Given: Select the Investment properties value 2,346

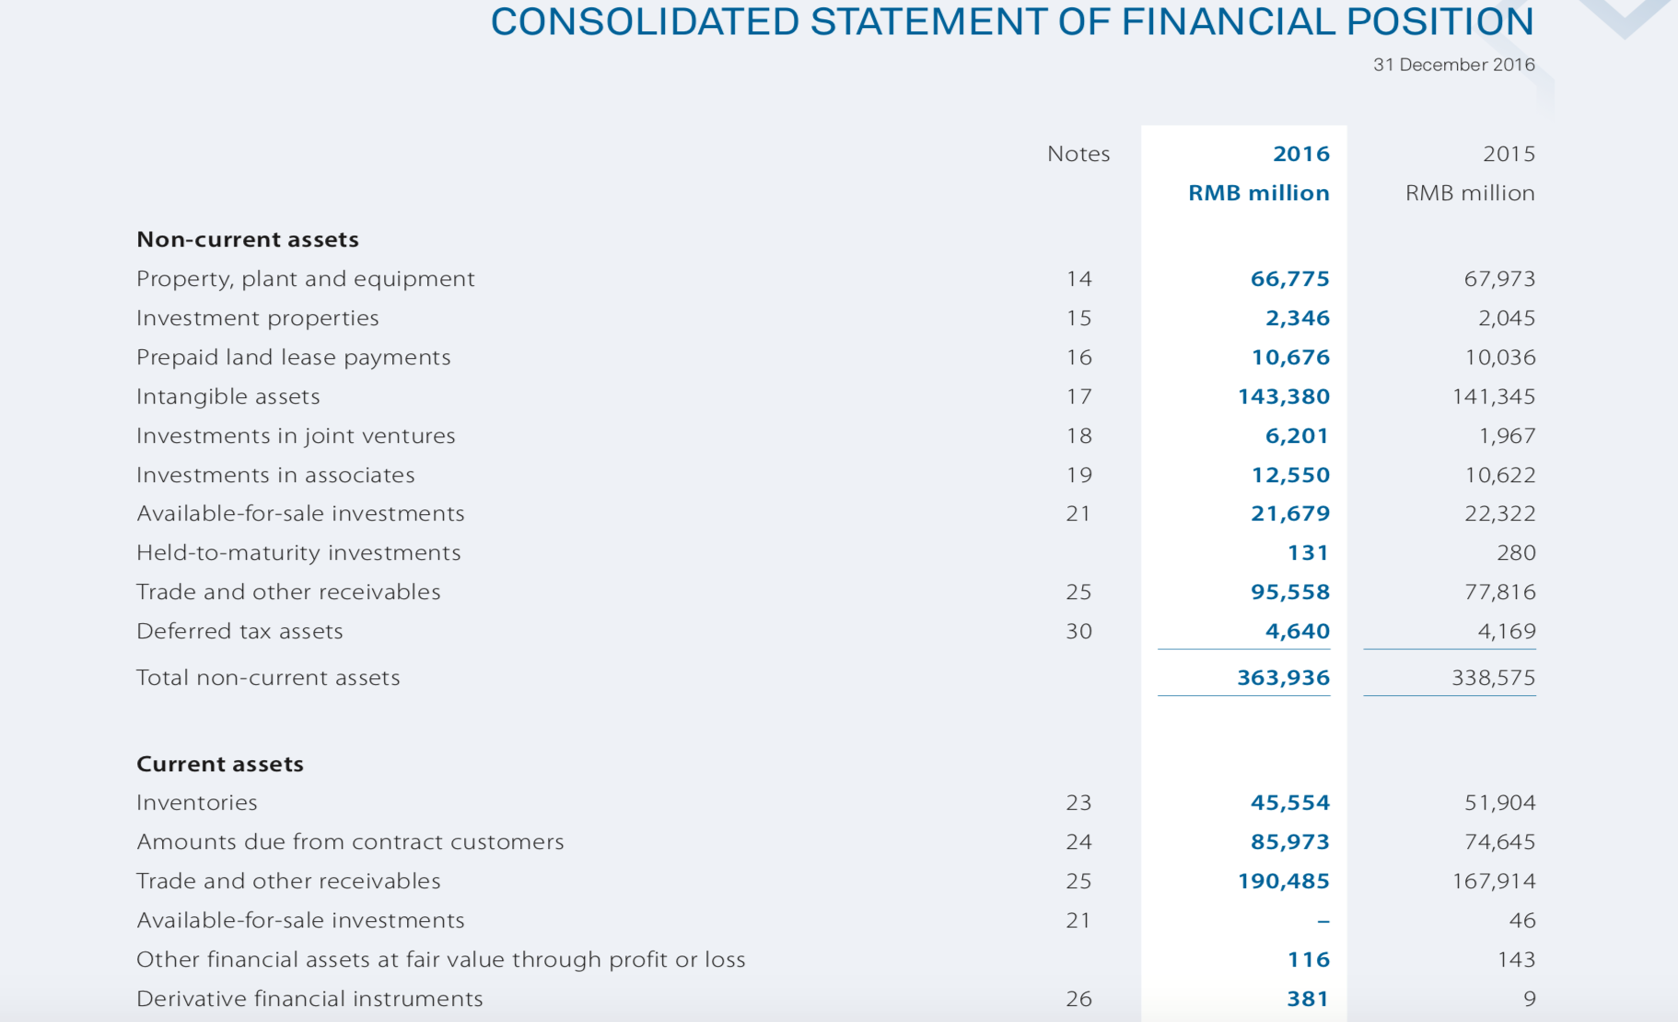Looking at the screenshot, I should click(x=1297, y=318).
